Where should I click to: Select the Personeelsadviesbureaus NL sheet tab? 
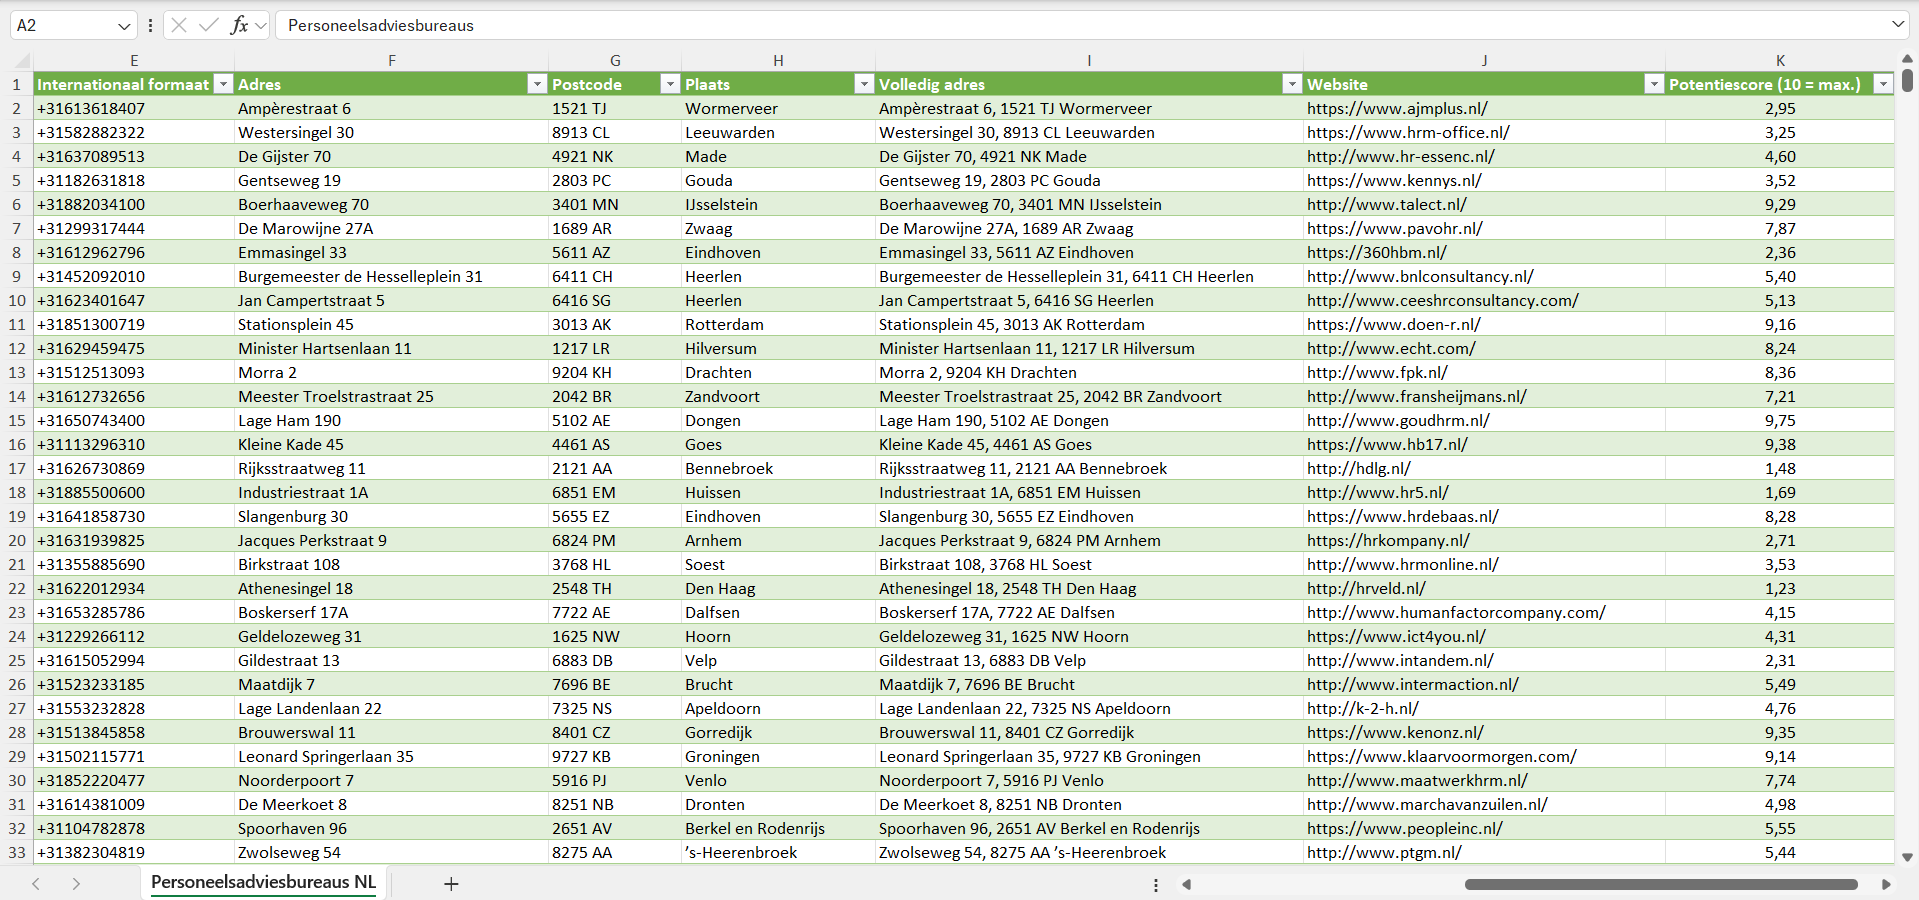(263, 882)
